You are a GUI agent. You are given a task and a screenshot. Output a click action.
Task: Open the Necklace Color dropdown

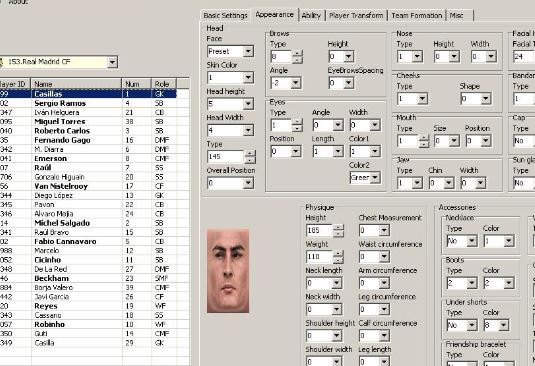pyautogui.click(x=508, y=241)
